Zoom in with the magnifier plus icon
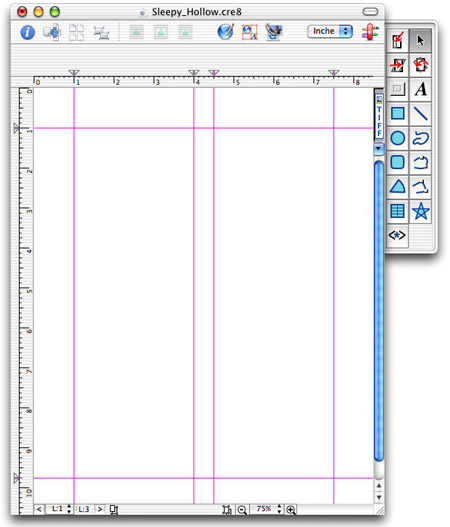450x527 pixels. click(x=291, y=510)
